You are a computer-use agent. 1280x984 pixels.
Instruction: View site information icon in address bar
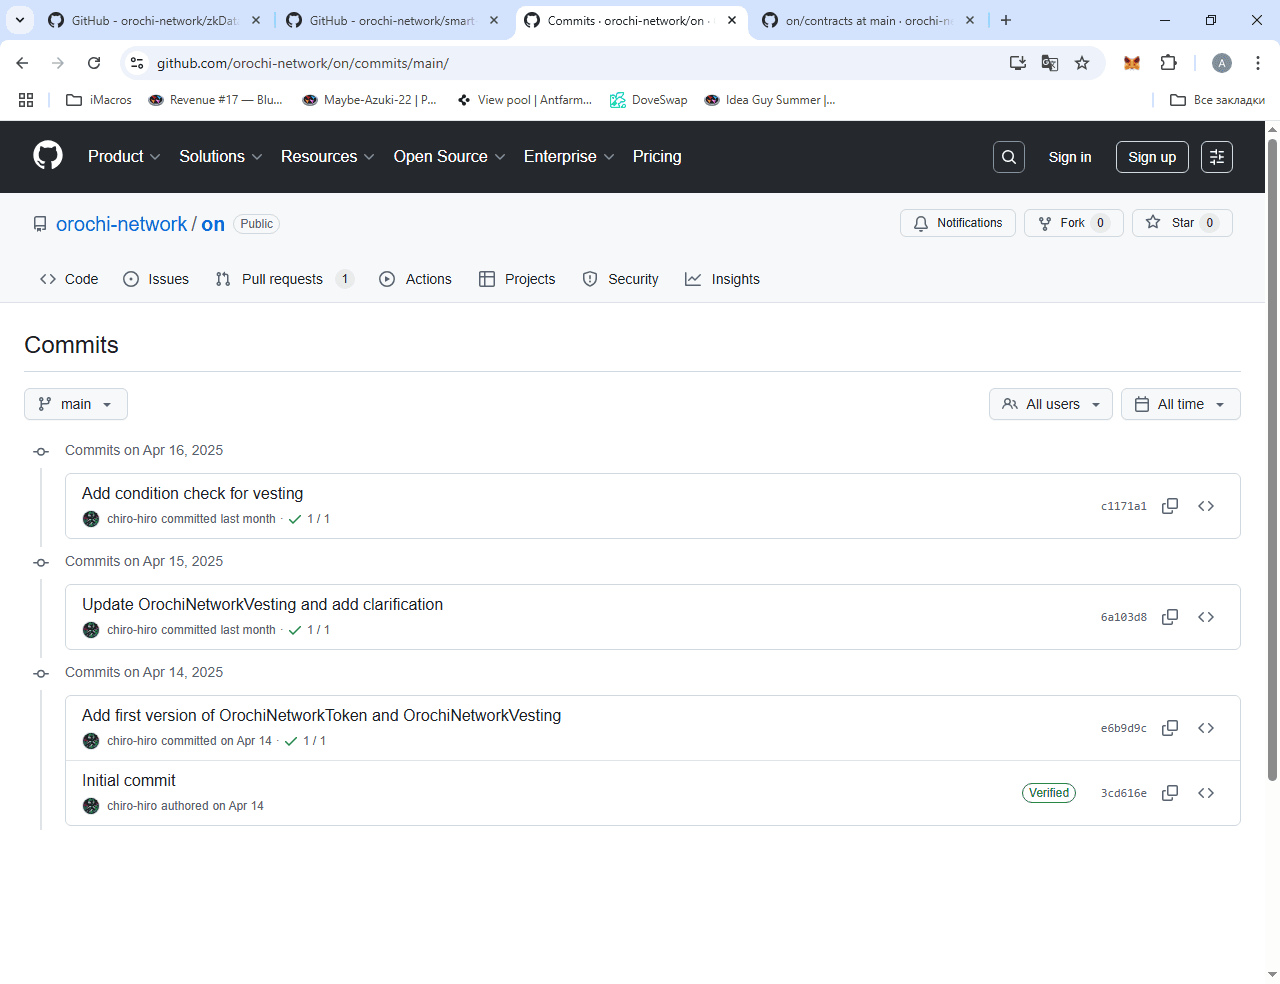[137, 63]
